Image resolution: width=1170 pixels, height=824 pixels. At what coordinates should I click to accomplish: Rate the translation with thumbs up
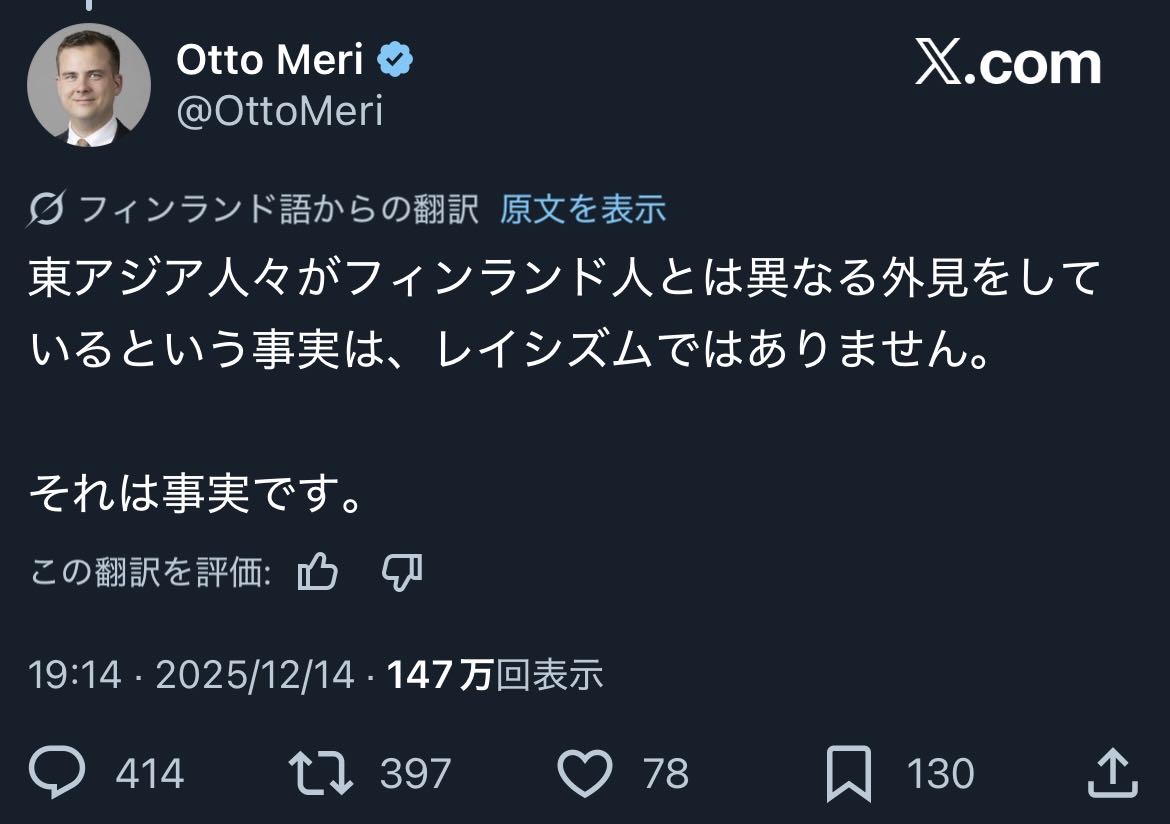pyautogui.click(x=318, y=573)
